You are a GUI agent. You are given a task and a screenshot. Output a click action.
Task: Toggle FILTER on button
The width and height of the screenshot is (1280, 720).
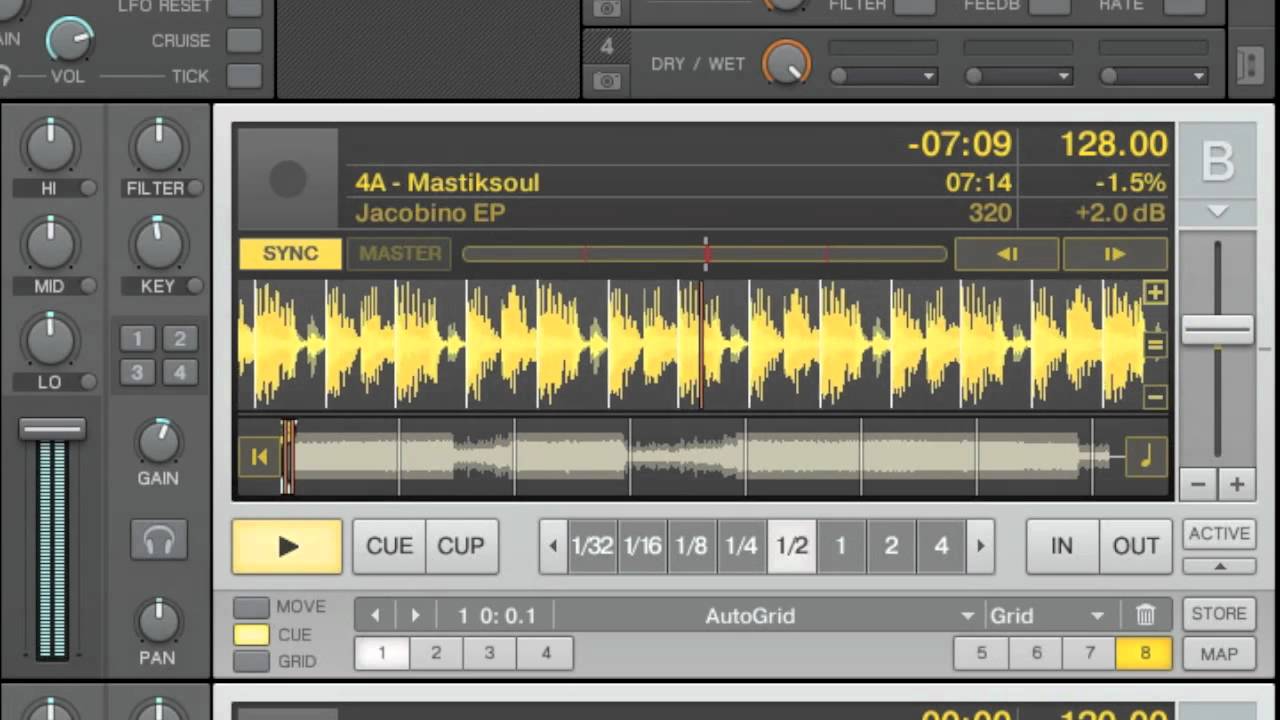click(x=194, y=188)
